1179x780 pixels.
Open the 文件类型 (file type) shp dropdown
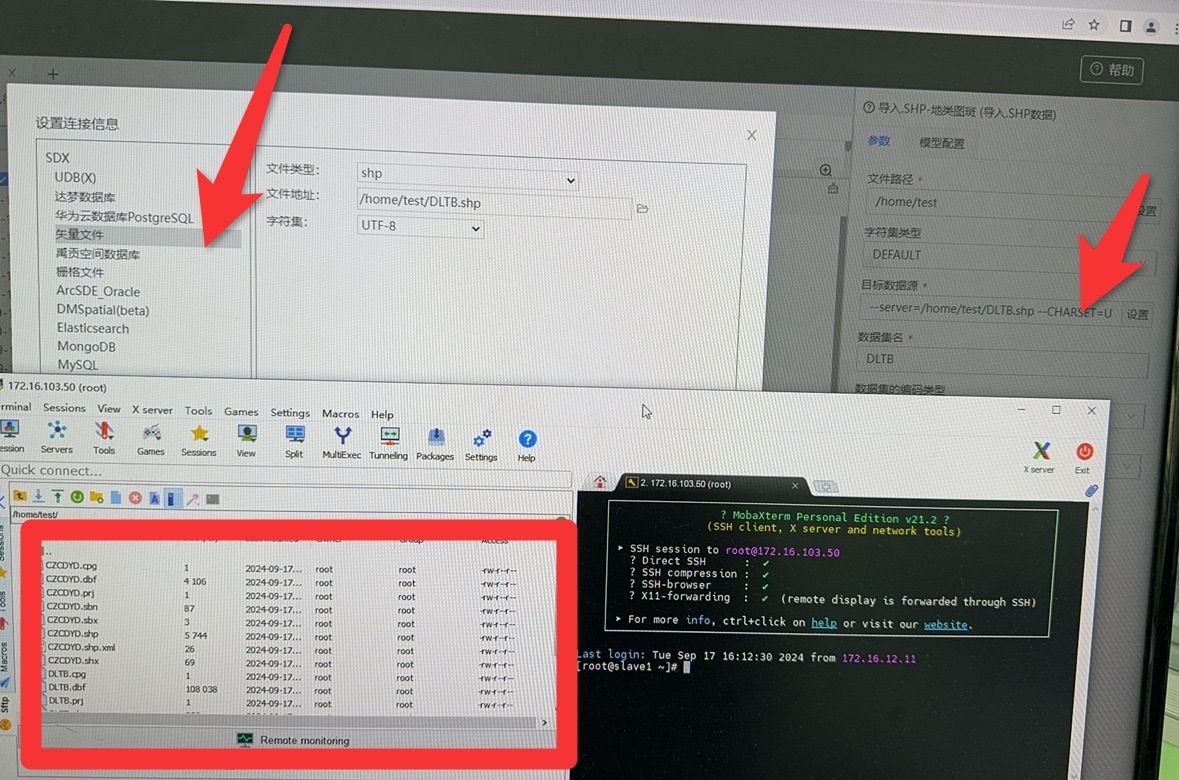click(468, 175)
